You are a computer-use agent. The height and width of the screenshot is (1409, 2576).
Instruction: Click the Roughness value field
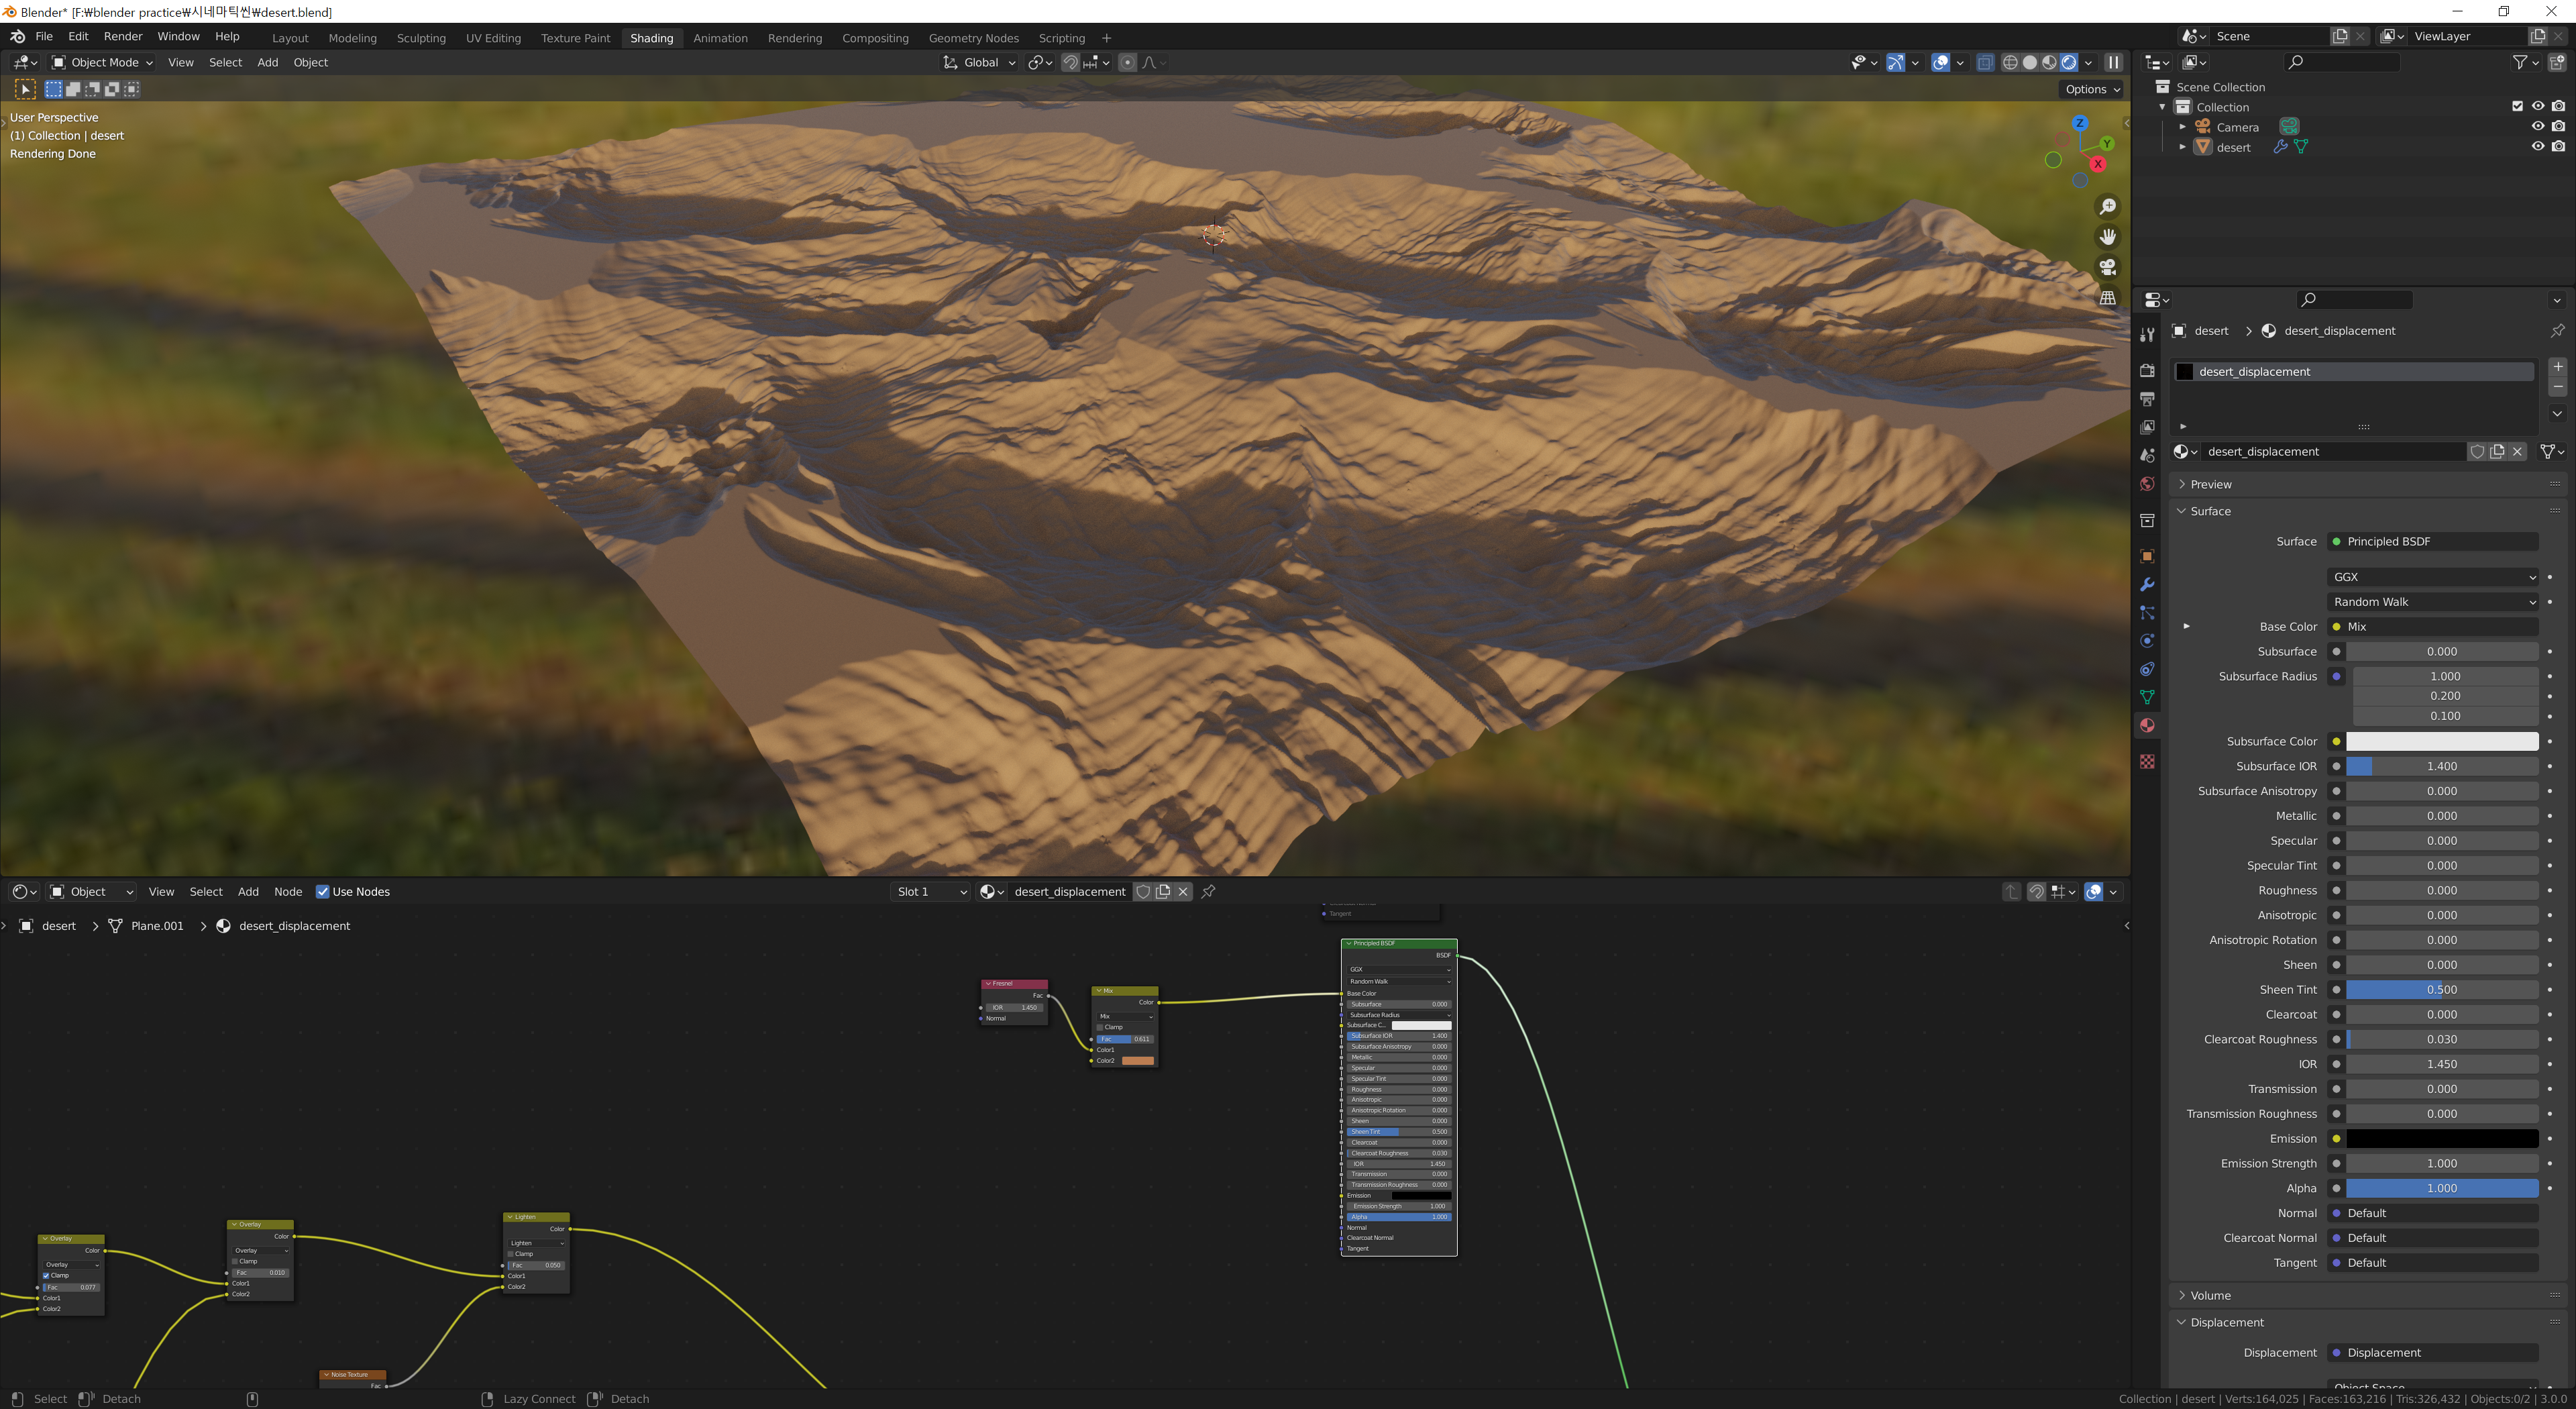tap(2441, 890)
